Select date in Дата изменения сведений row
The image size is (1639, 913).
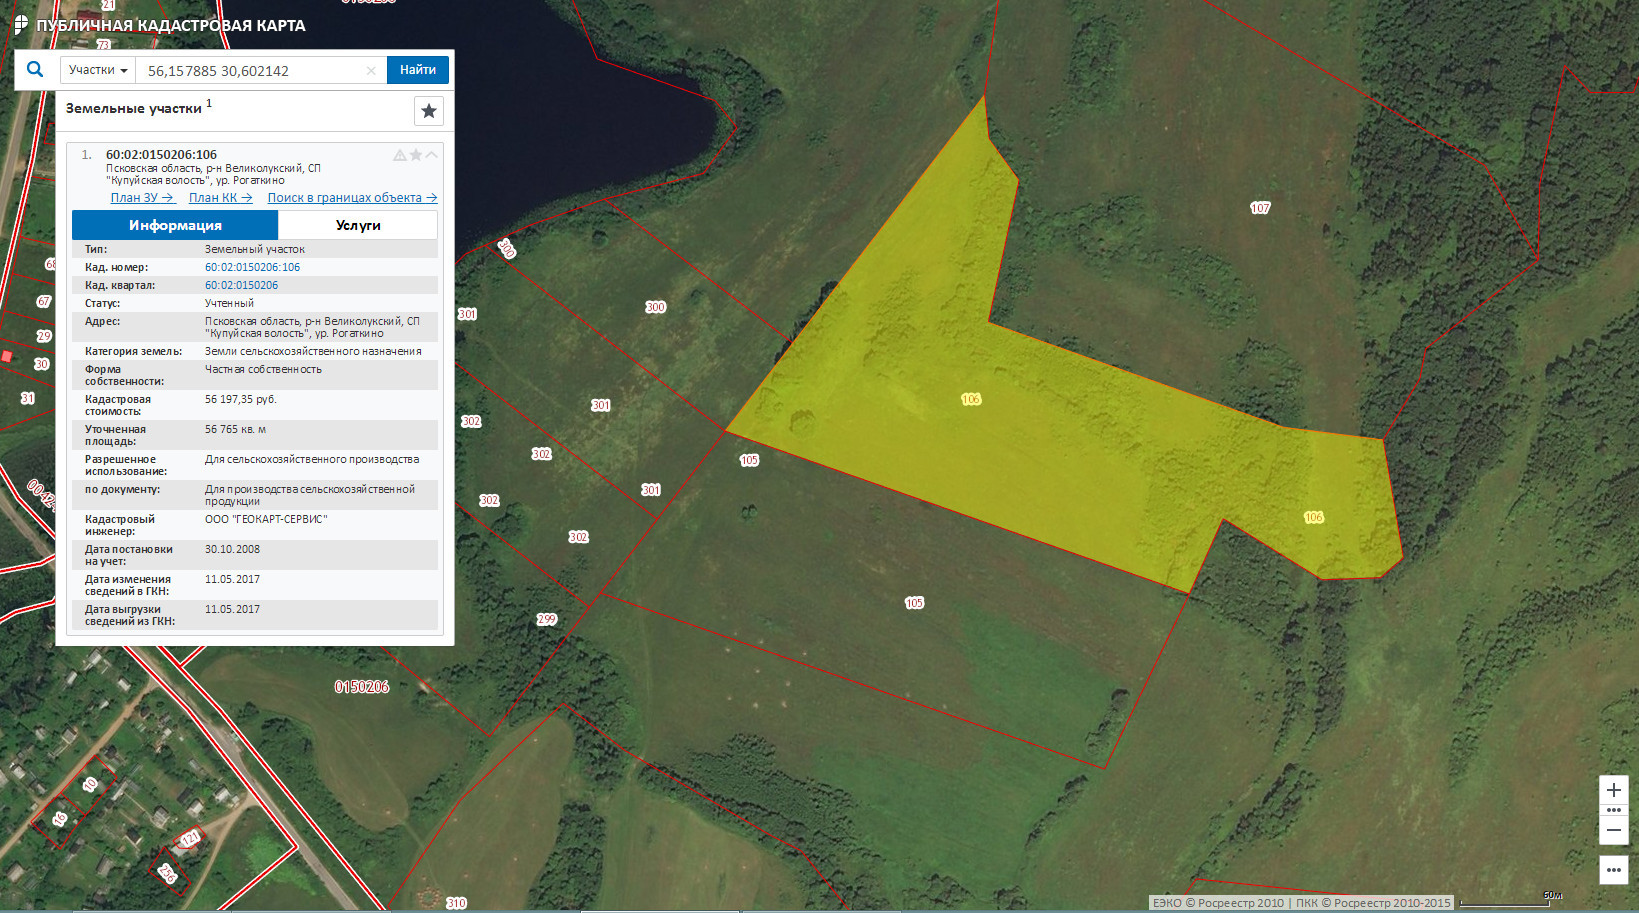[x=232, y=579]
